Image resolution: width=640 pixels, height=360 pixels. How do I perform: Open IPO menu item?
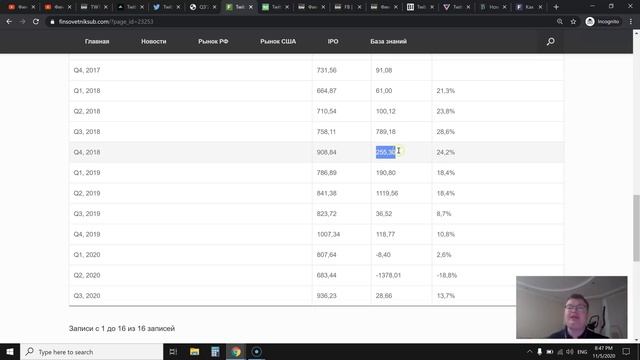point(333,41)
